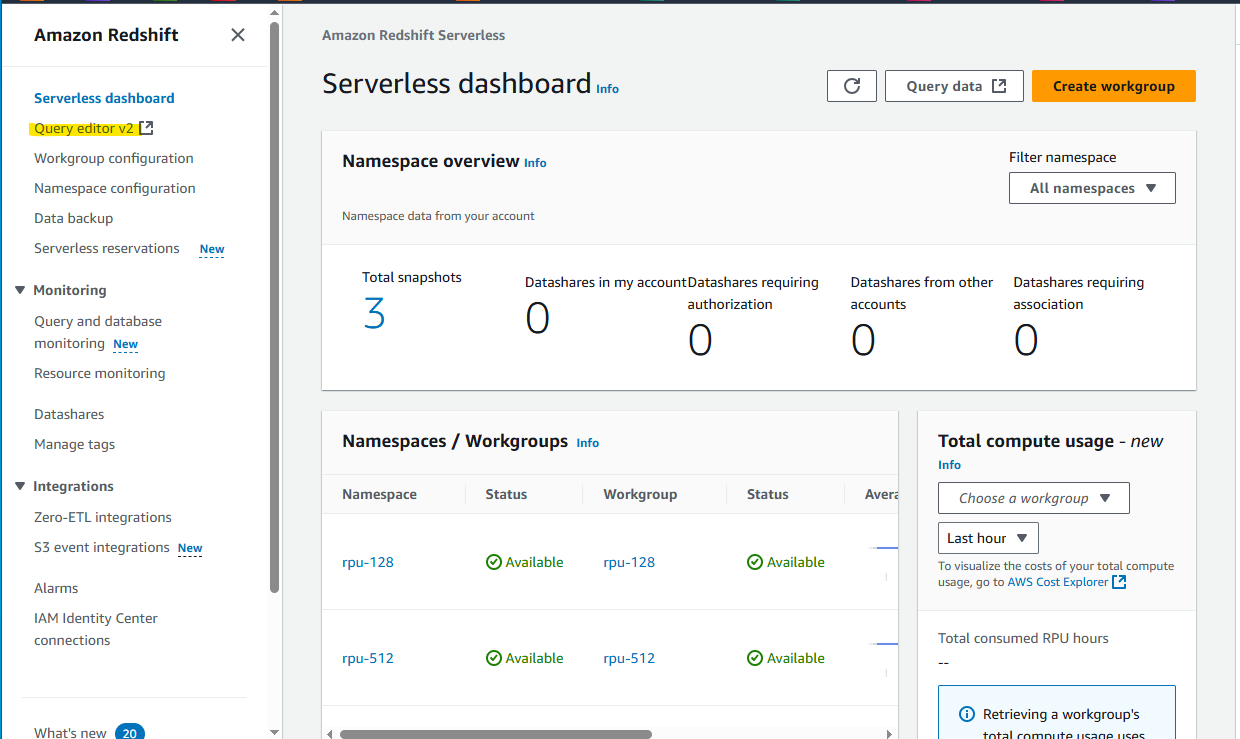Open Resource monitoring
The width and height of the screenshot is (1240, 739).
click(x=100, y=373)
